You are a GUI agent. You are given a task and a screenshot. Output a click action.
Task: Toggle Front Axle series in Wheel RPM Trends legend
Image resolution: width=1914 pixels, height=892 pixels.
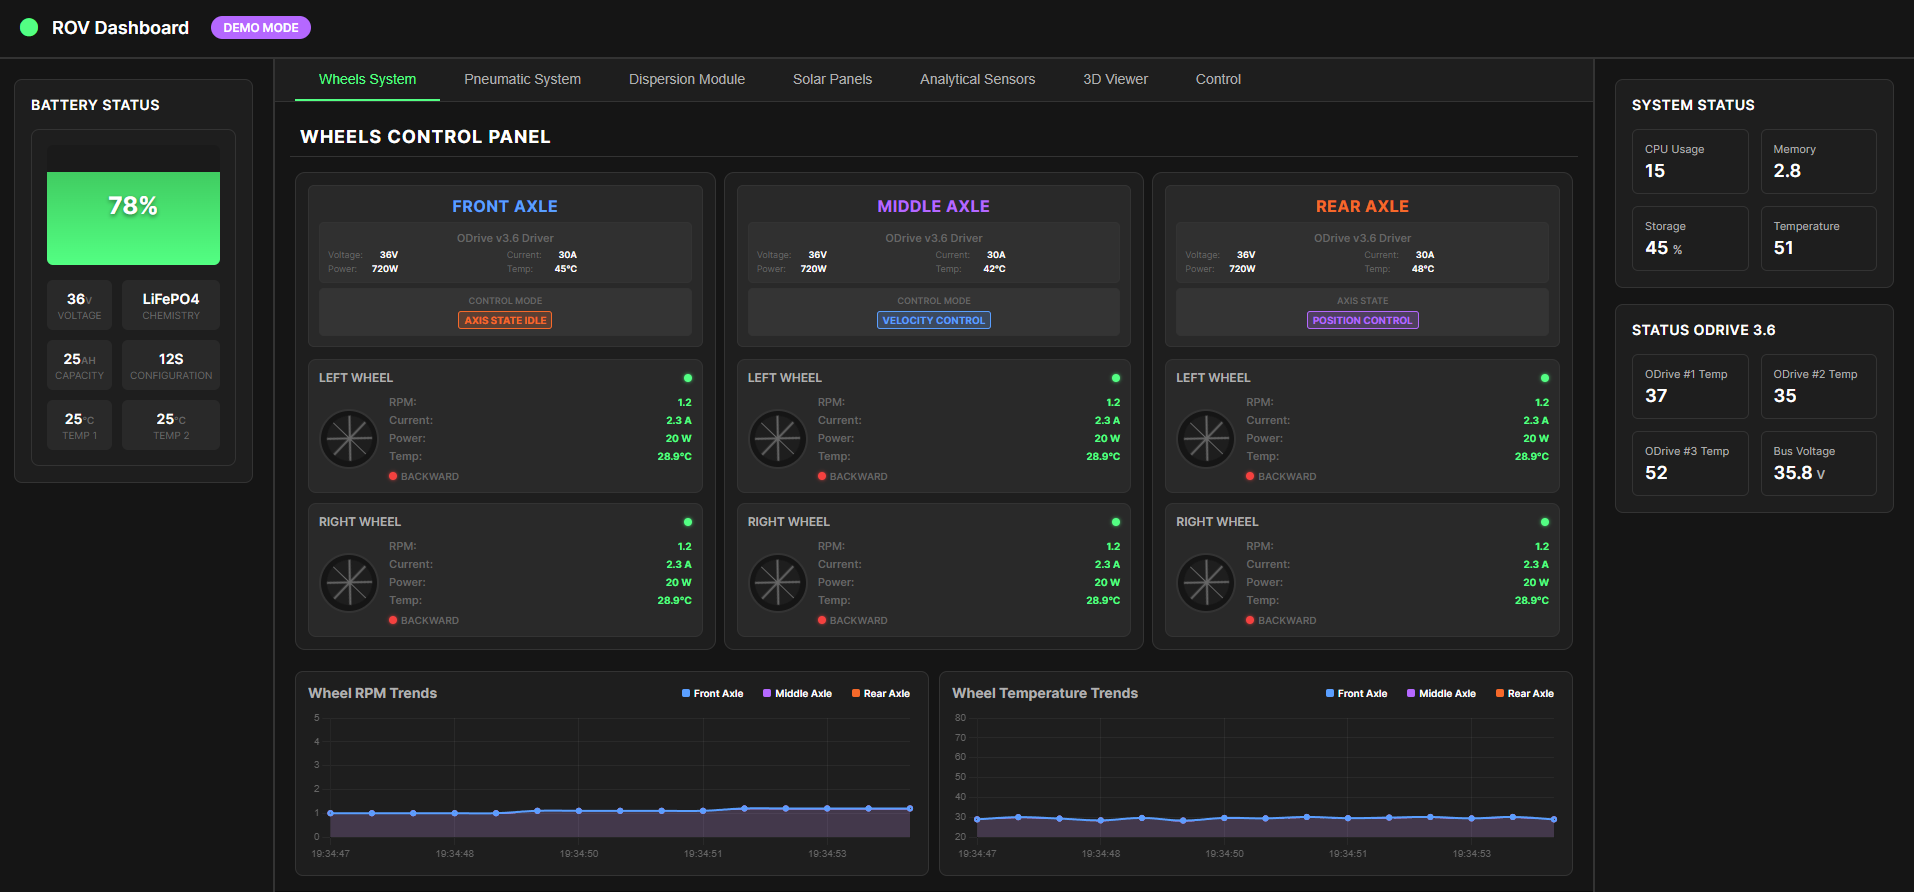coord(712,693)
